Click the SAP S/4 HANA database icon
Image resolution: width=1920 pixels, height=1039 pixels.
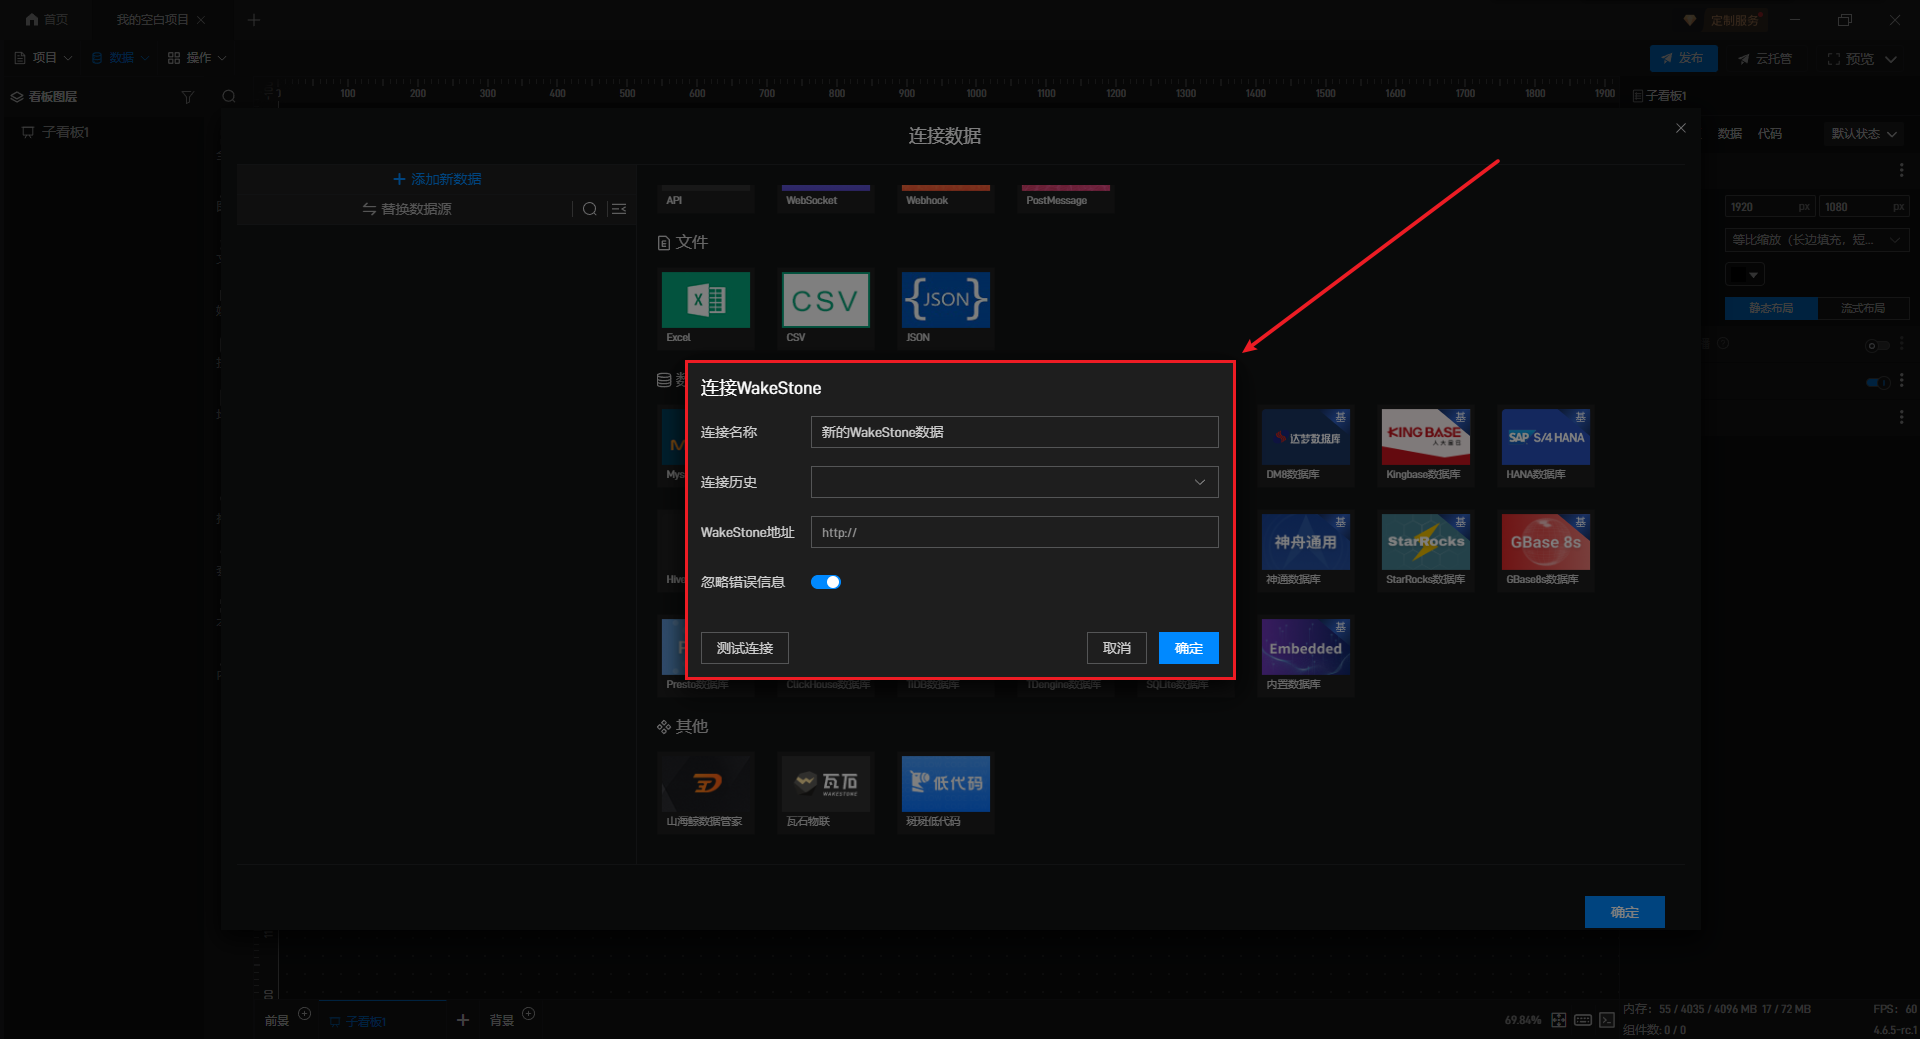coord(1545,437)
